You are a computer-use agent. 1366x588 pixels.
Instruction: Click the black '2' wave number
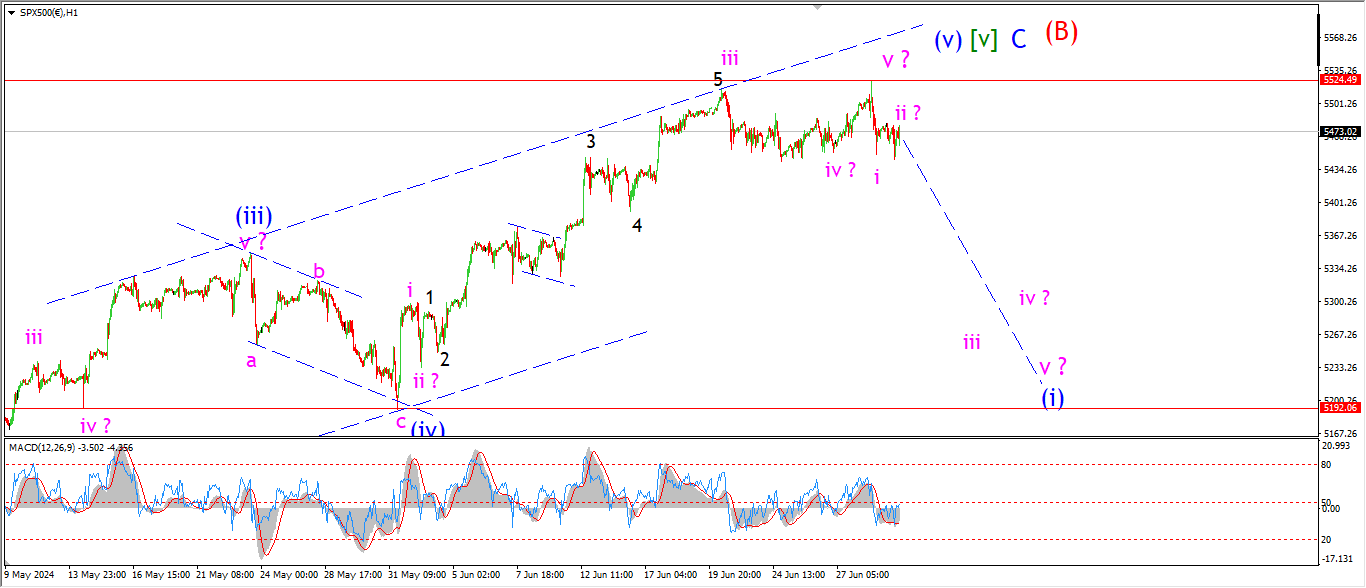(x=444, y=359)
